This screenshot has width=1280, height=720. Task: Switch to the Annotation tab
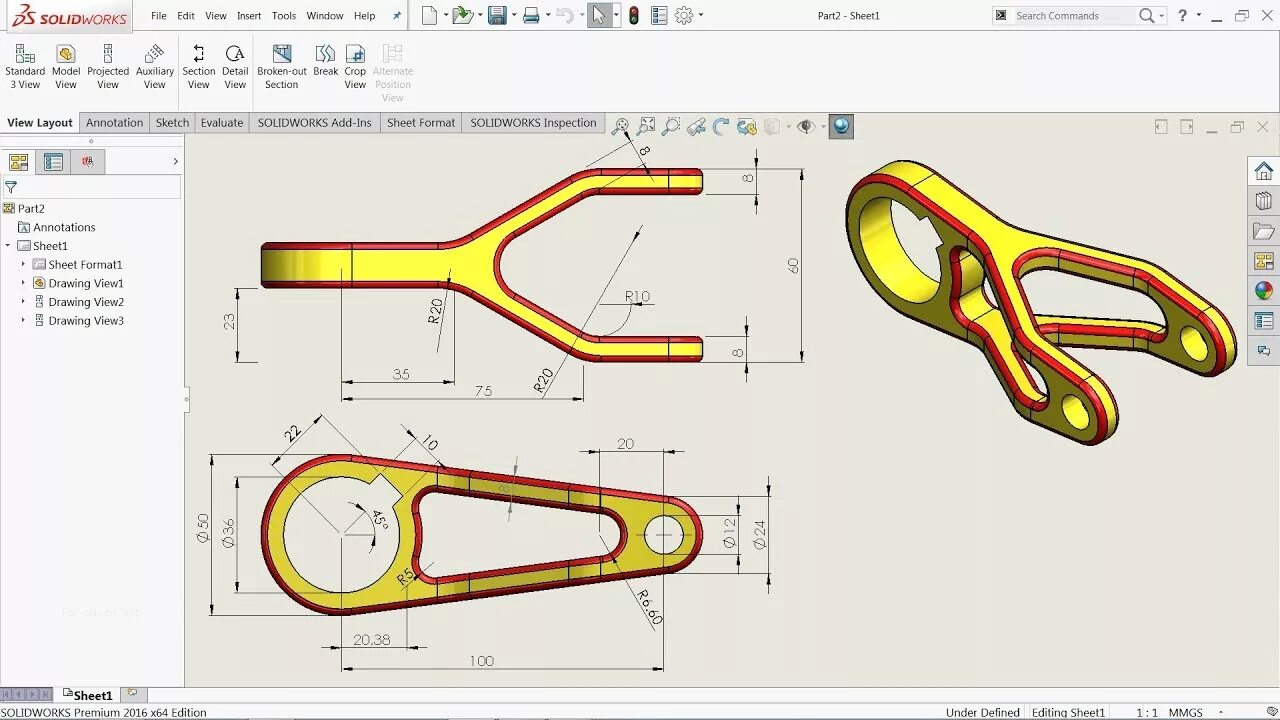tap(114, 122)
